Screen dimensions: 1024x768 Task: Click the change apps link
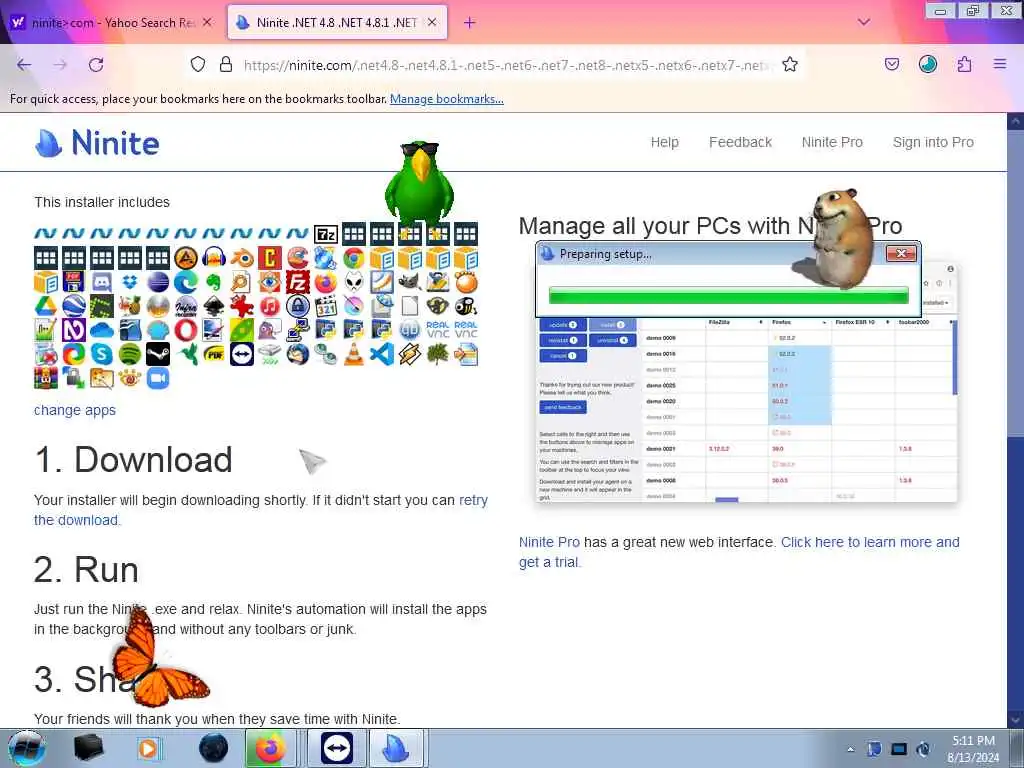[75, 410]
